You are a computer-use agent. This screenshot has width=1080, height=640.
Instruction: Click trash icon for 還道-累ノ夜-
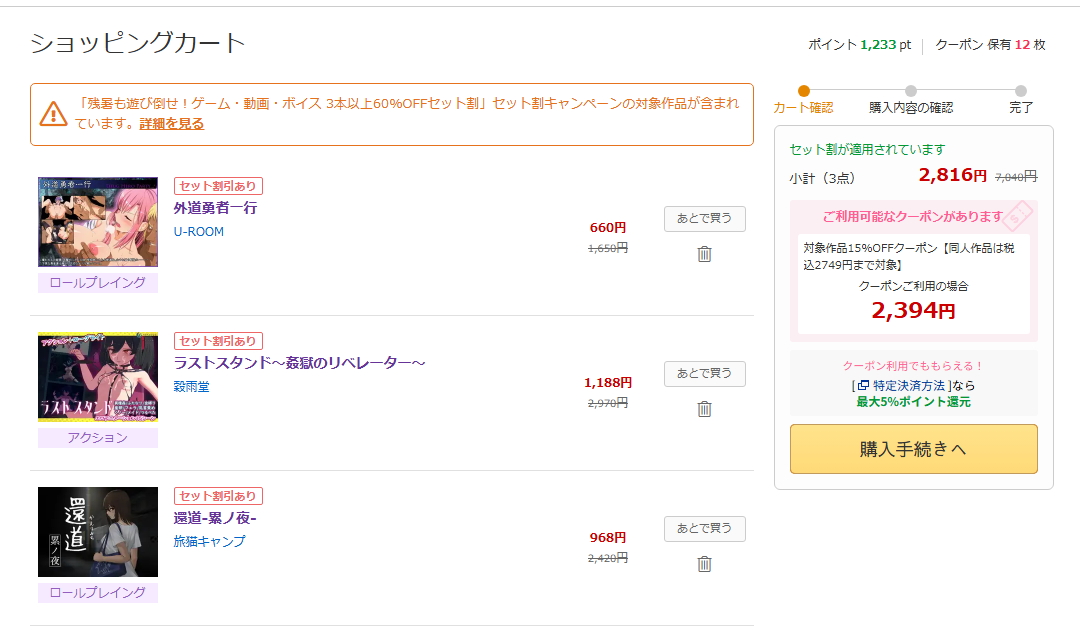tap(704, 564)
